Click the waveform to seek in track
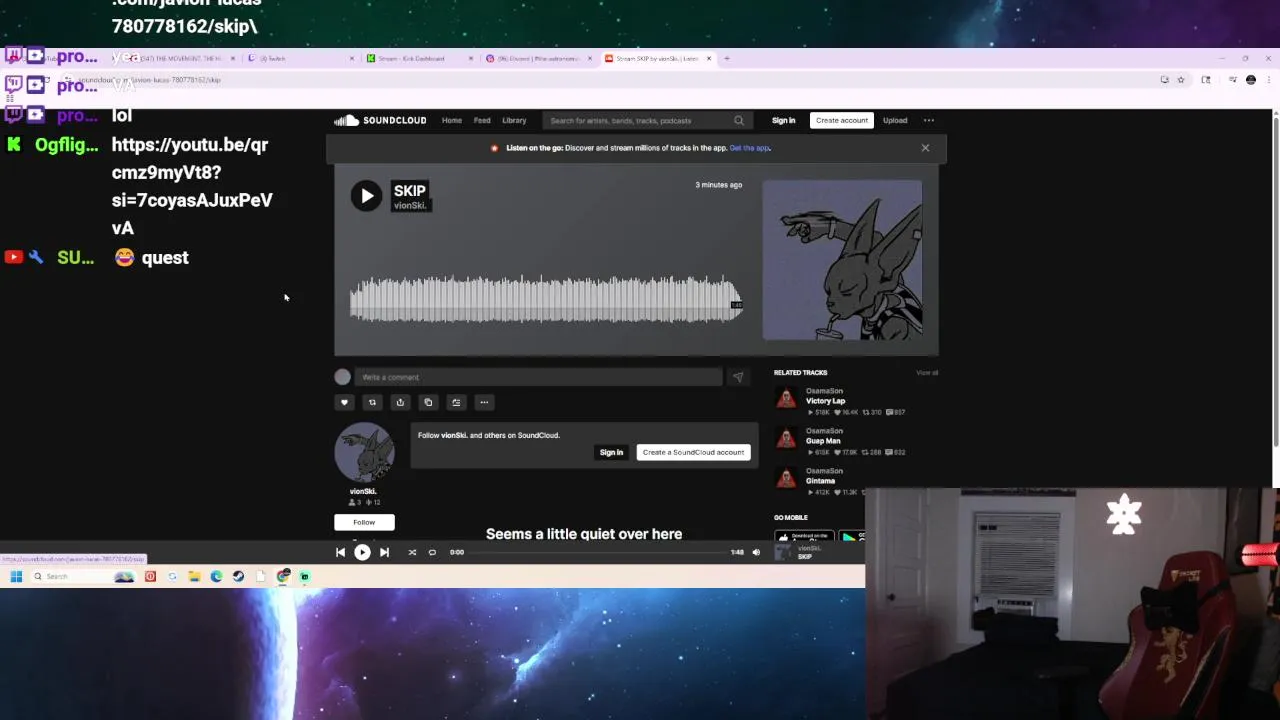This screenshot has width=1280, height=720. pos(545,298)
